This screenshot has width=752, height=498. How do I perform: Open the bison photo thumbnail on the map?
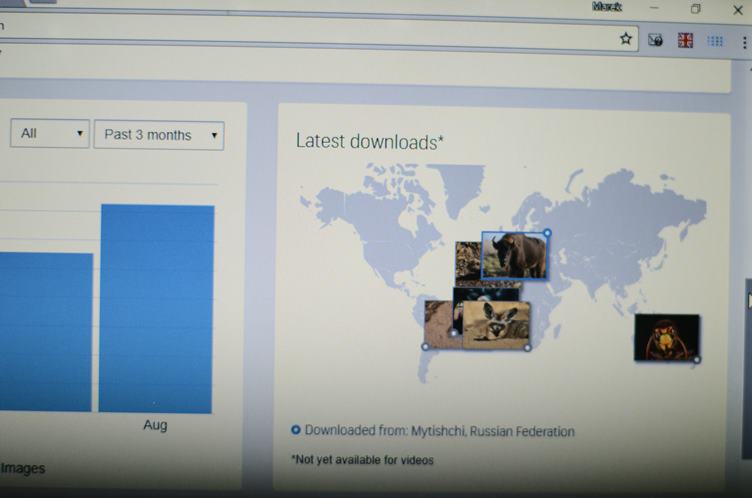click(514, 256)
